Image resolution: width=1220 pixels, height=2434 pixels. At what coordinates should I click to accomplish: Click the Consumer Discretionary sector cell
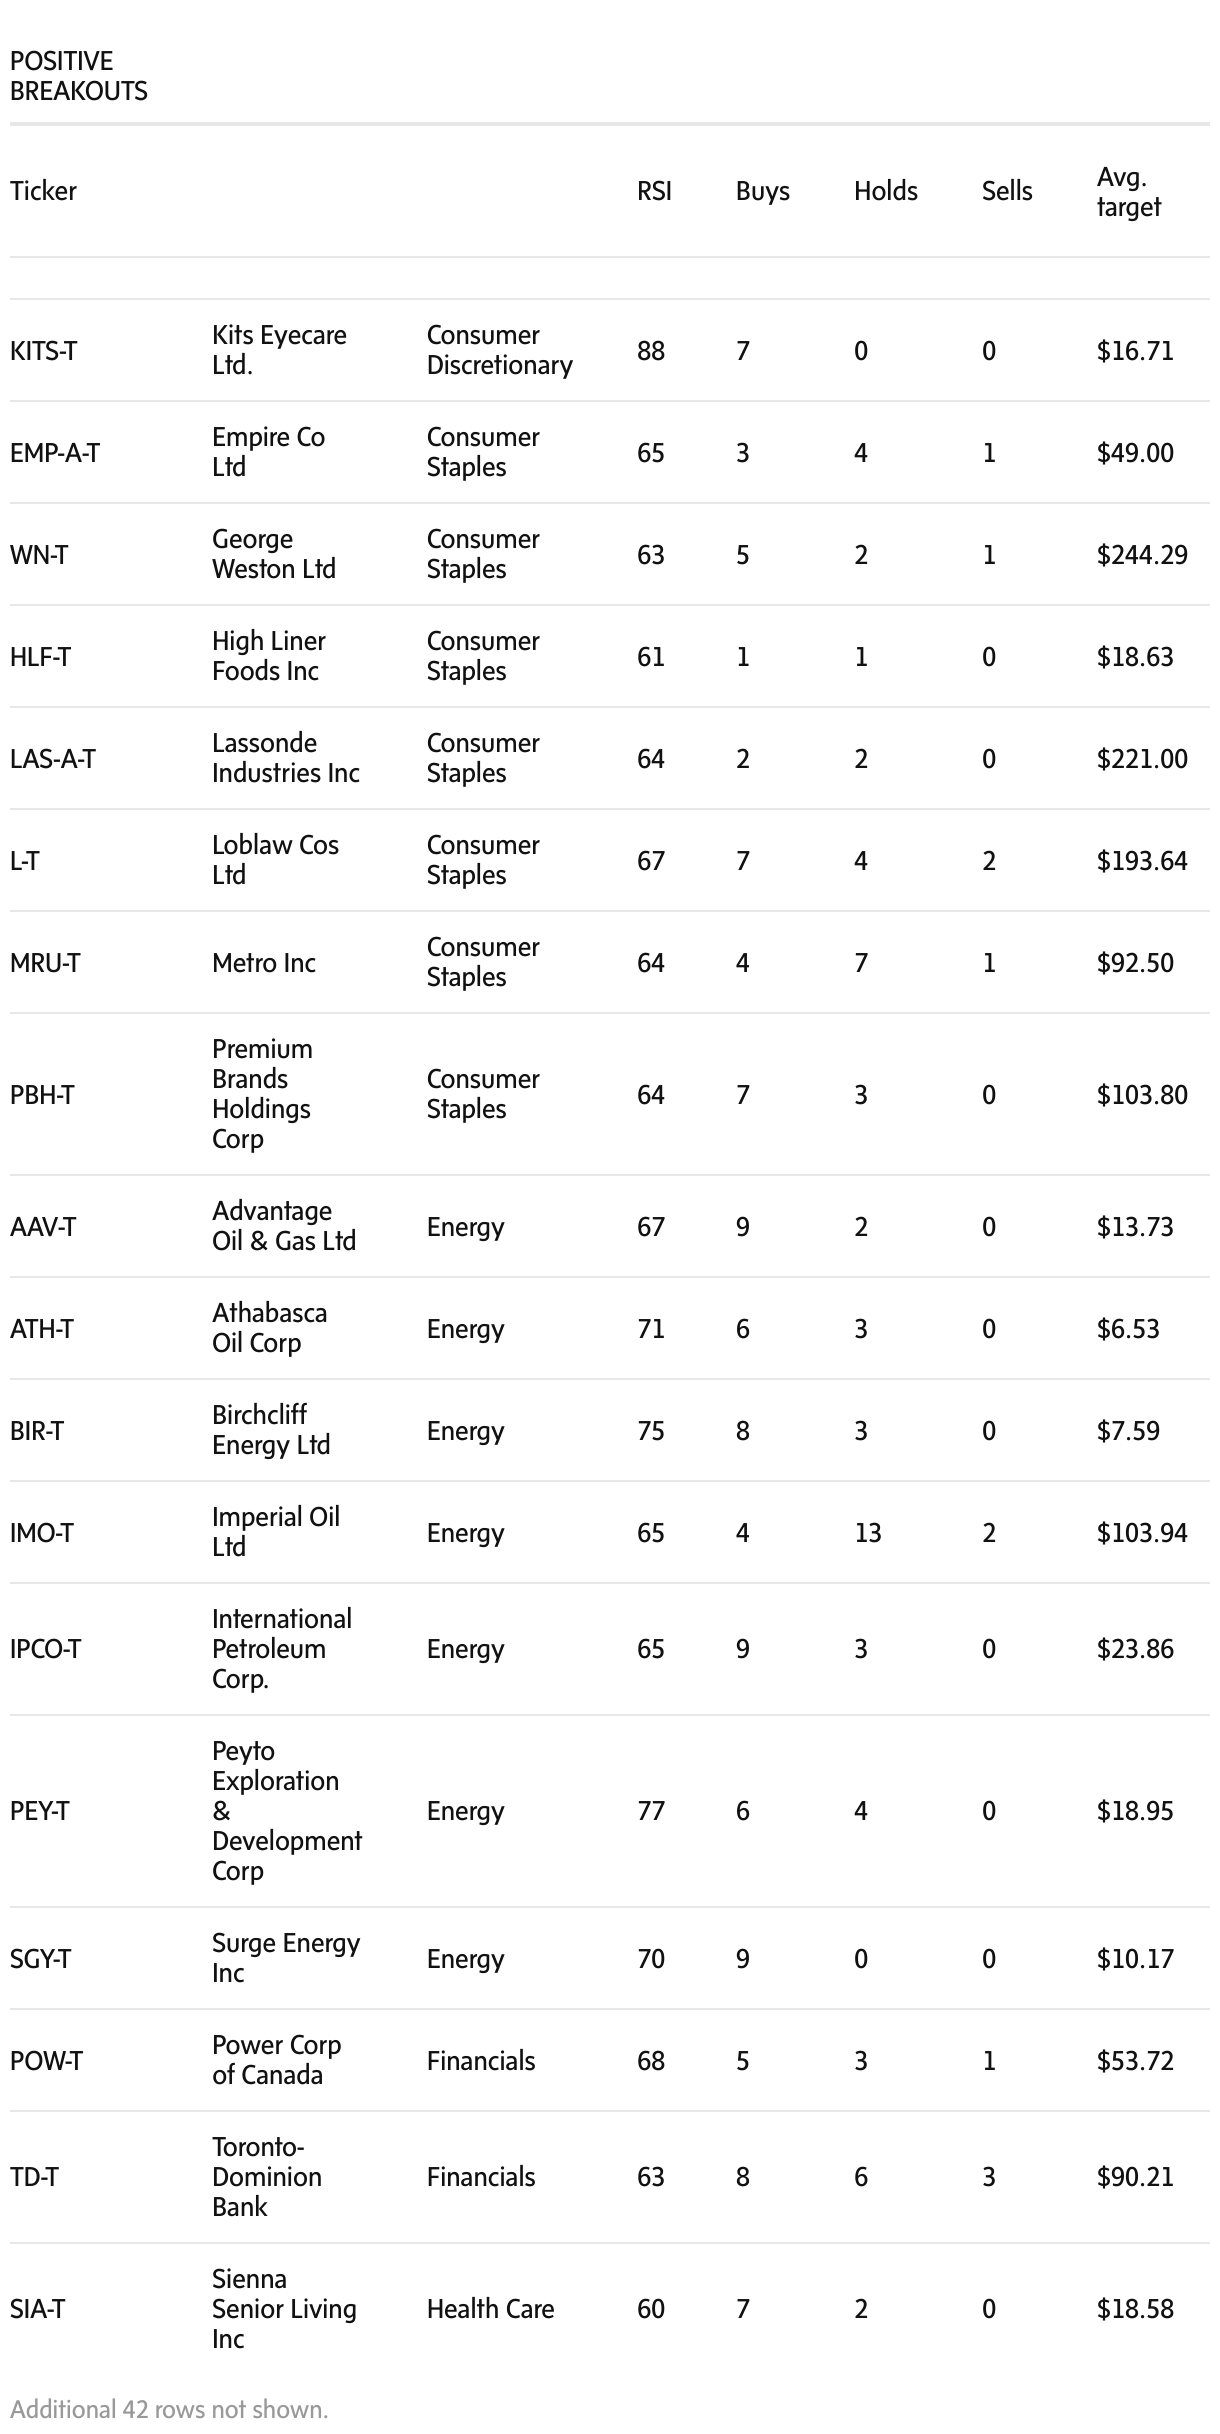point(499,350)
